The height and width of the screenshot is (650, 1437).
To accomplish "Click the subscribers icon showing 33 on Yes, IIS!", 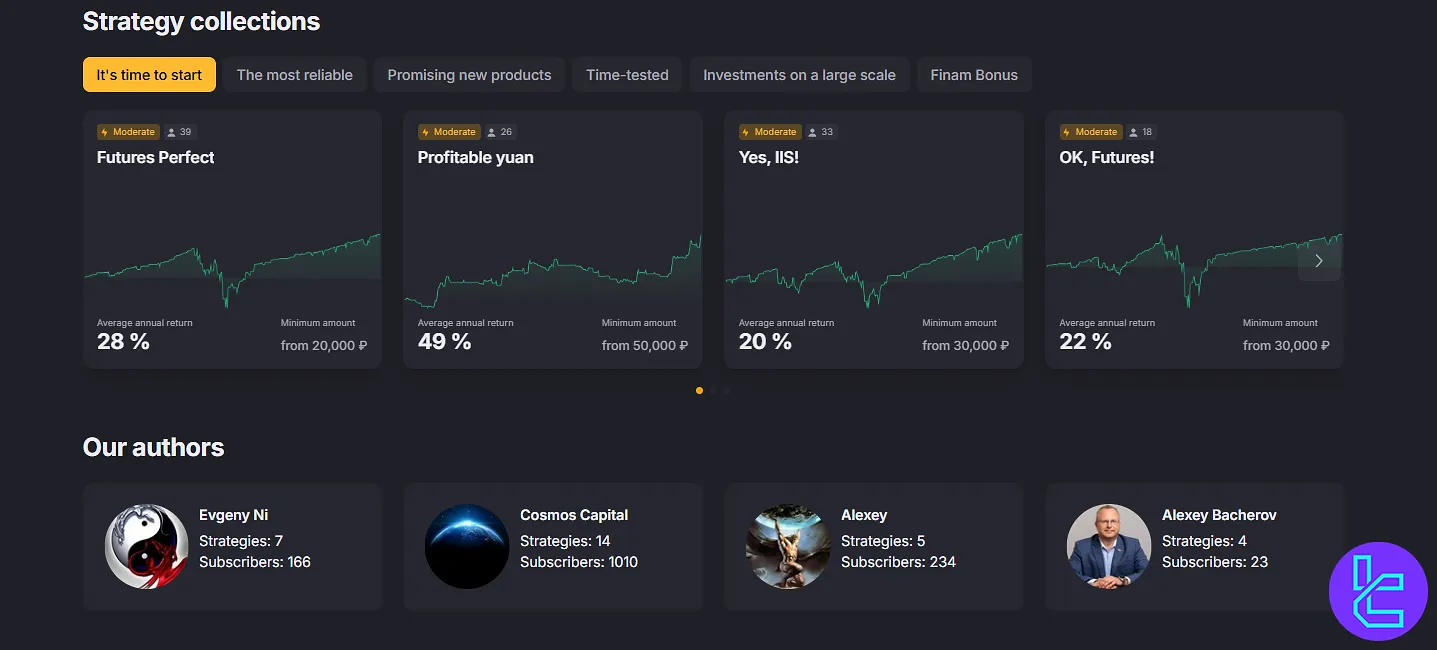I will pos(813,131).
